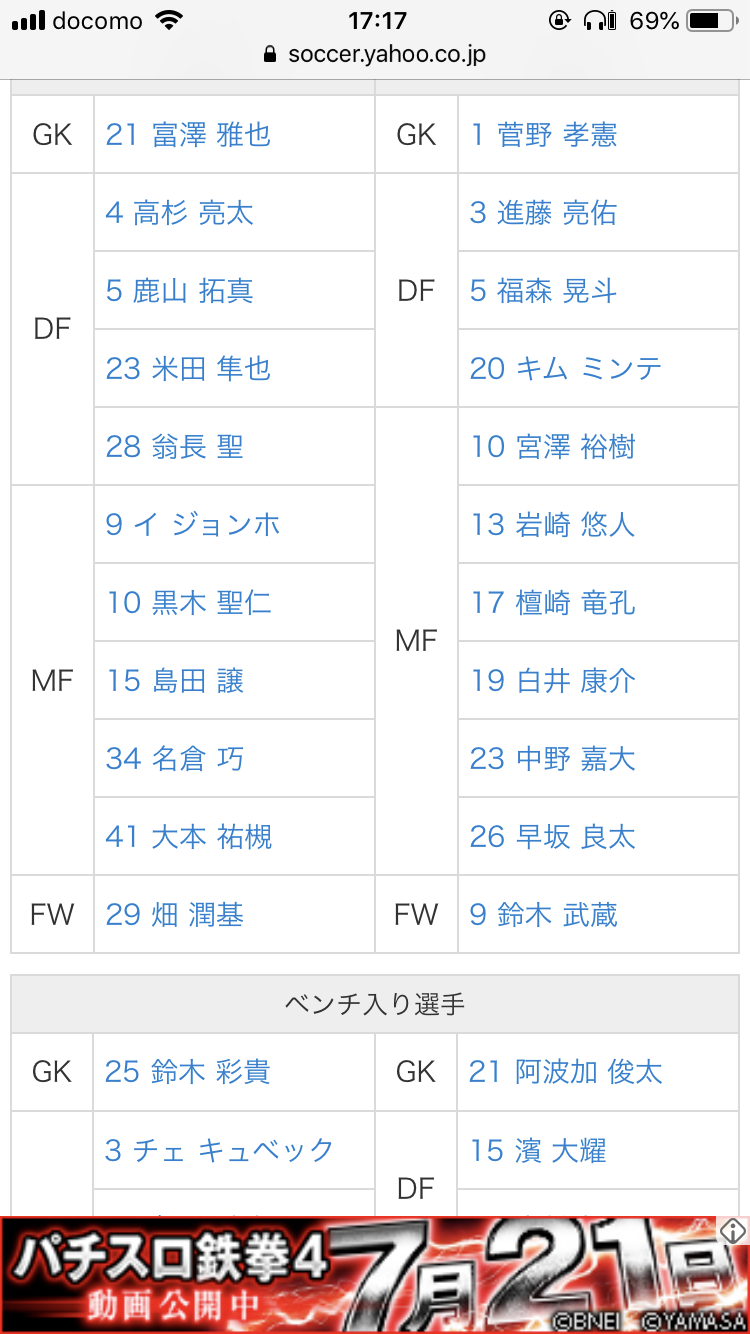Viewport: 750px width, 1334px height.
Task: Tap the Wi-Fi signal icon
Action: tap(170, 20)
